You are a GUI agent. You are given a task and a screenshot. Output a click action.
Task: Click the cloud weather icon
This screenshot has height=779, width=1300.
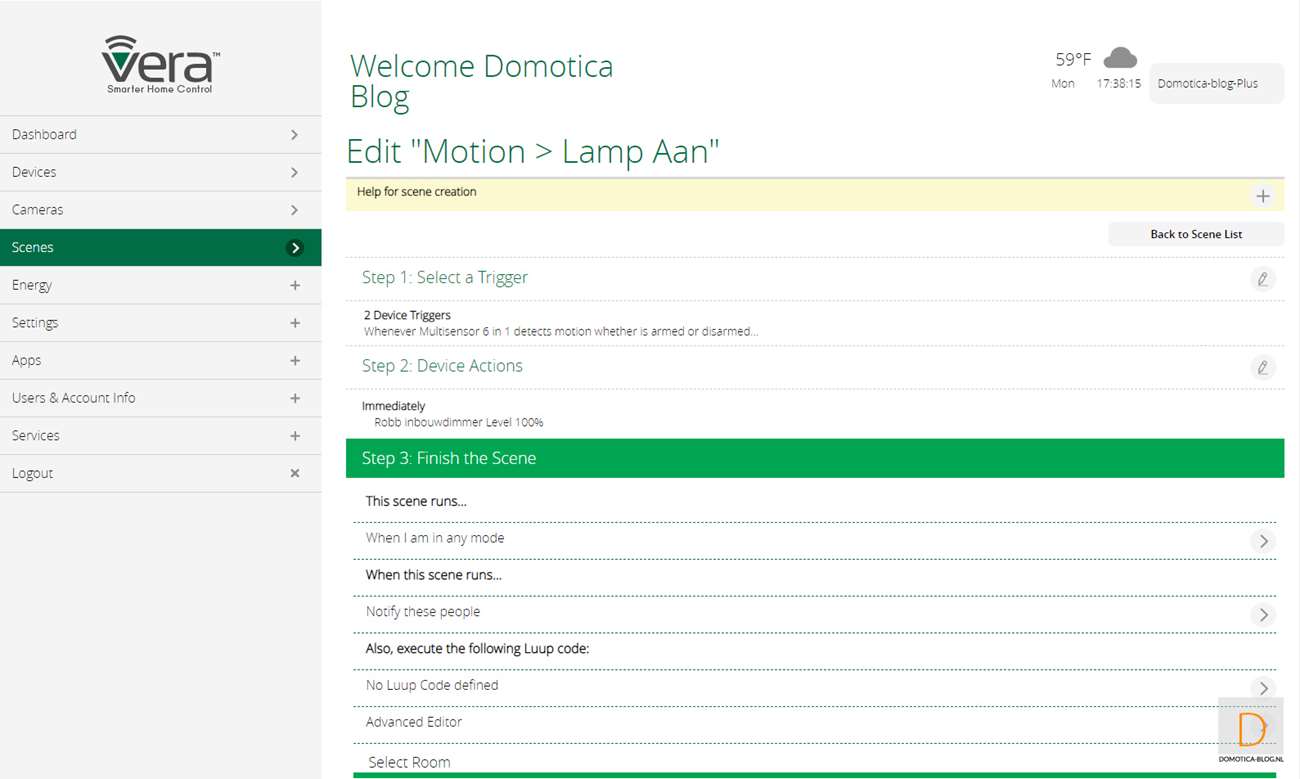[1119, 58]
